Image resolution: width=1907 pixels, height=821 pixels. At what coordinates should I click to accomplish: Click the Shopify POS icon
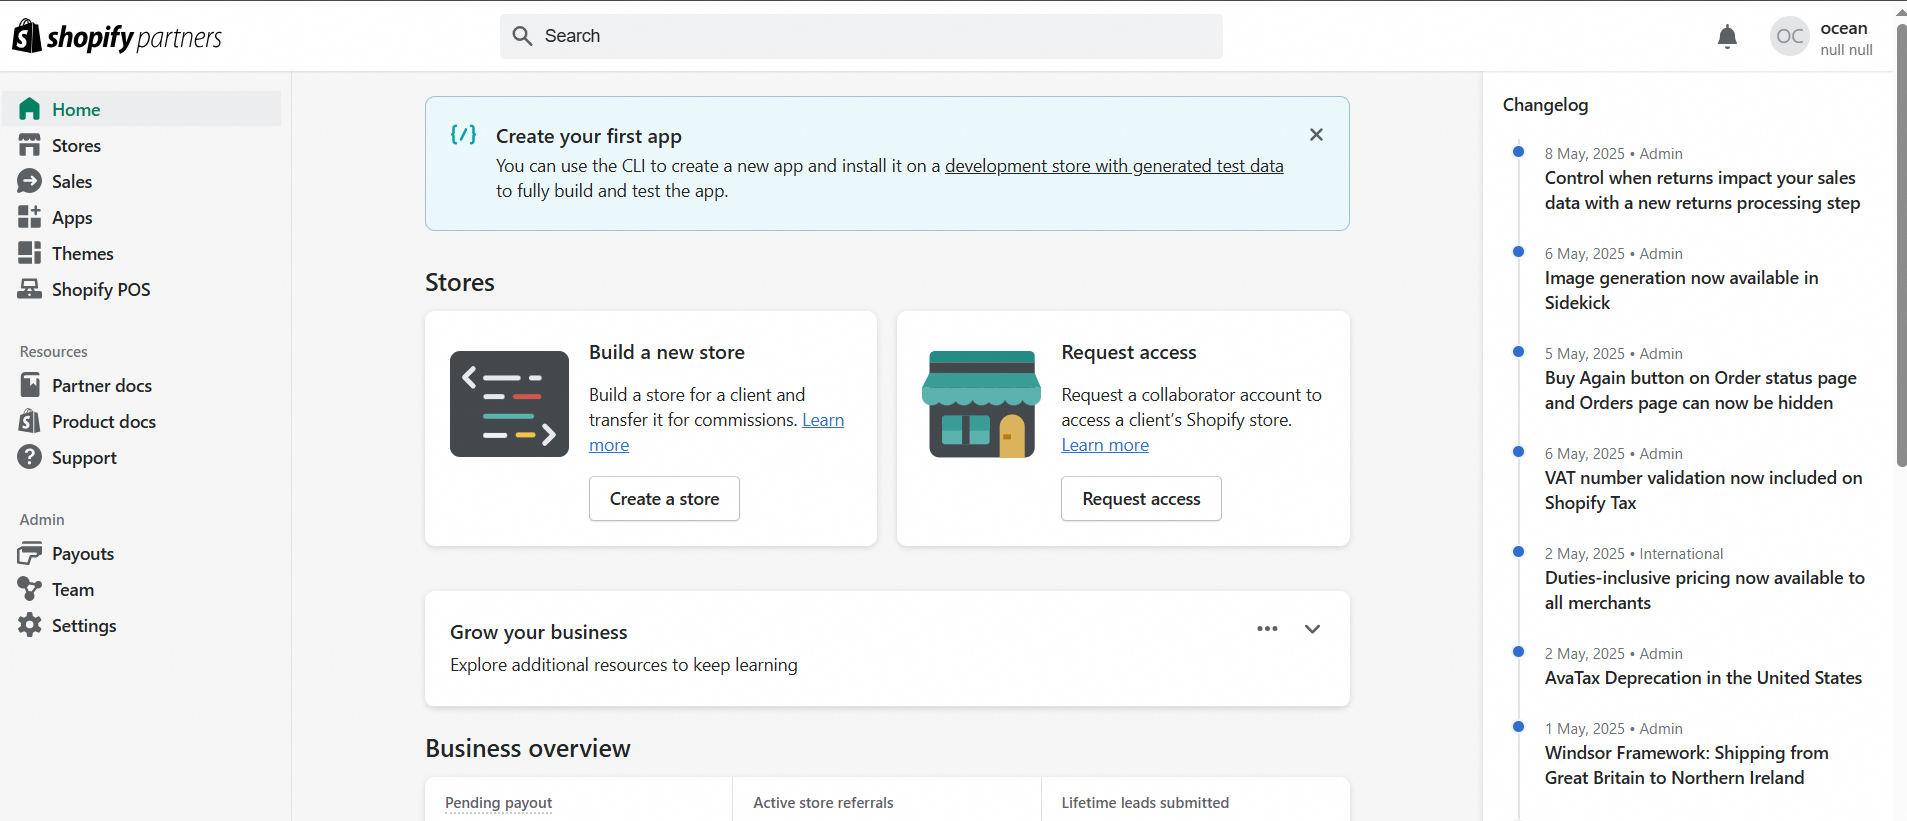[30, 289]
